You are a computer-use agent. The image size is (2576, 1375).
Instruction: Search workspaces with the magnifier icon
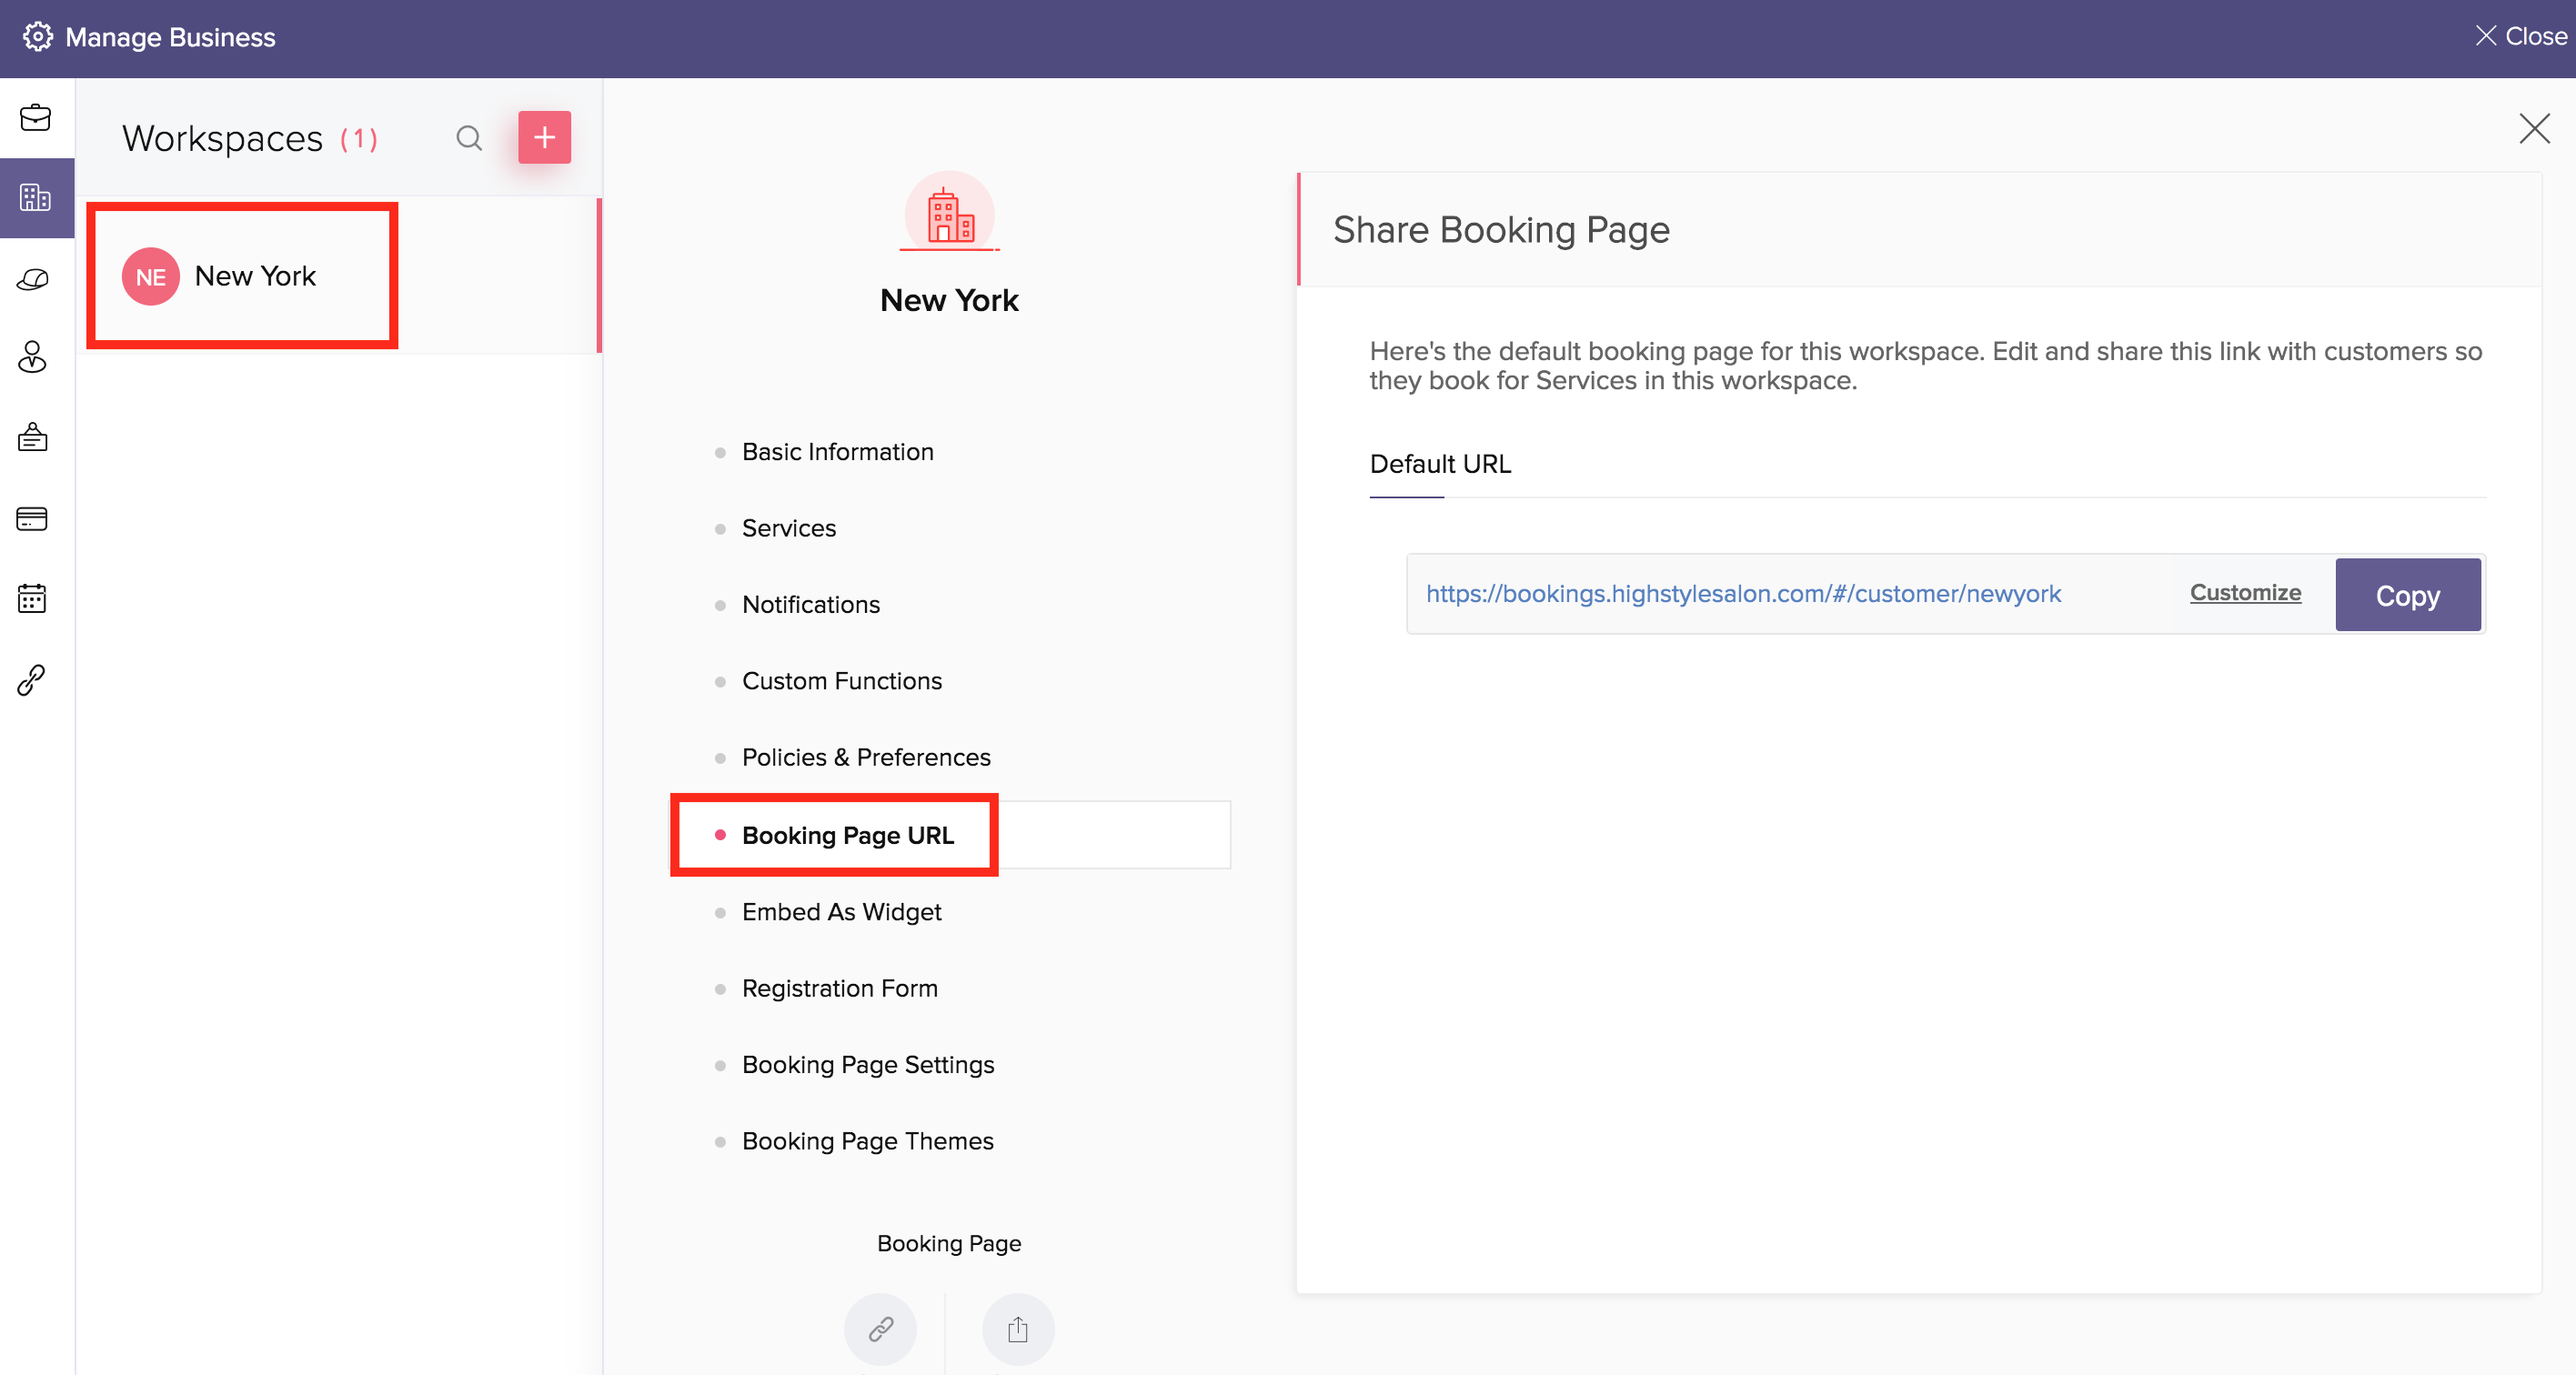[x=469, y=138]
